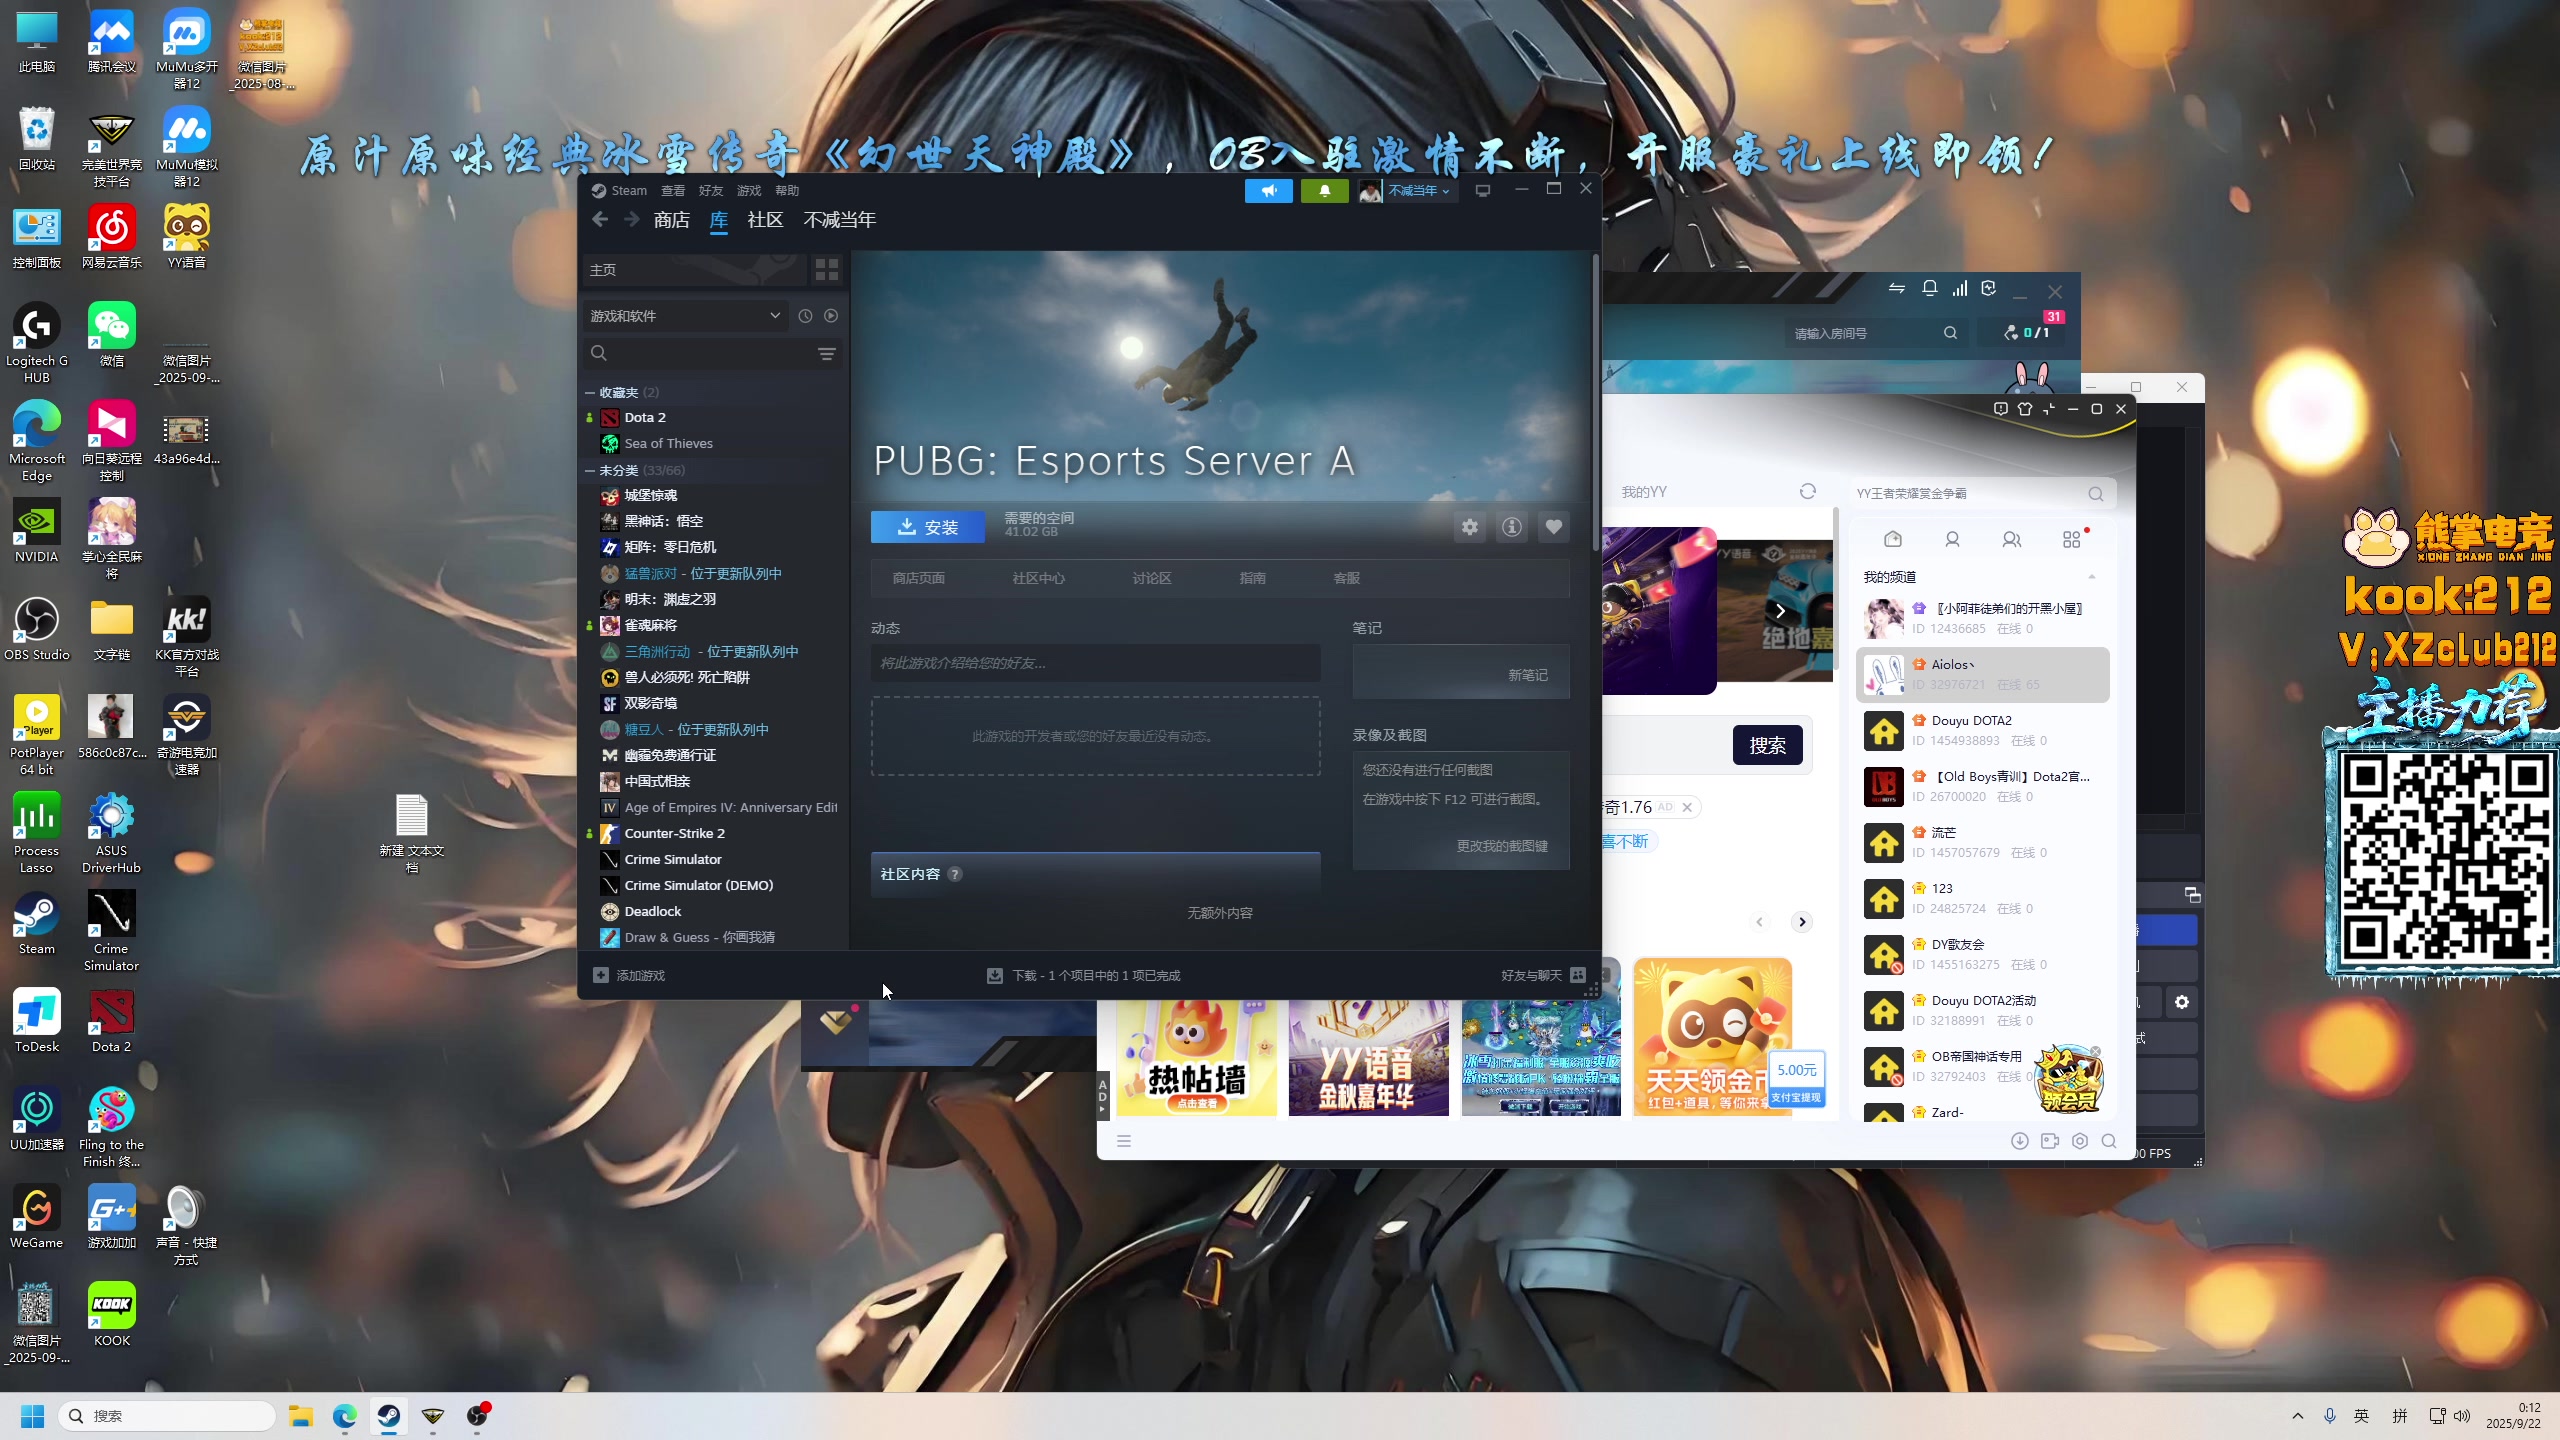The image size is (2560, 1440).
Task: Collapse 我的频道 section in YY
Action: pyautogui.click(x=2091, y=577)
